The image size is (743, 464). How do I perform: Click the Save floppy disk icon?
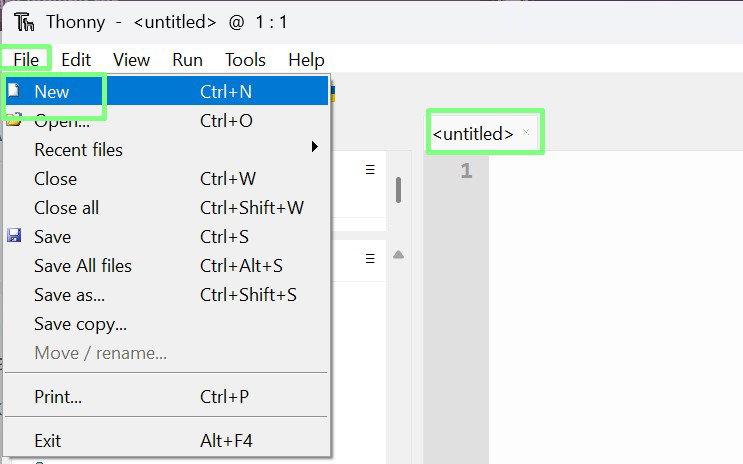[x=14, y=236]
